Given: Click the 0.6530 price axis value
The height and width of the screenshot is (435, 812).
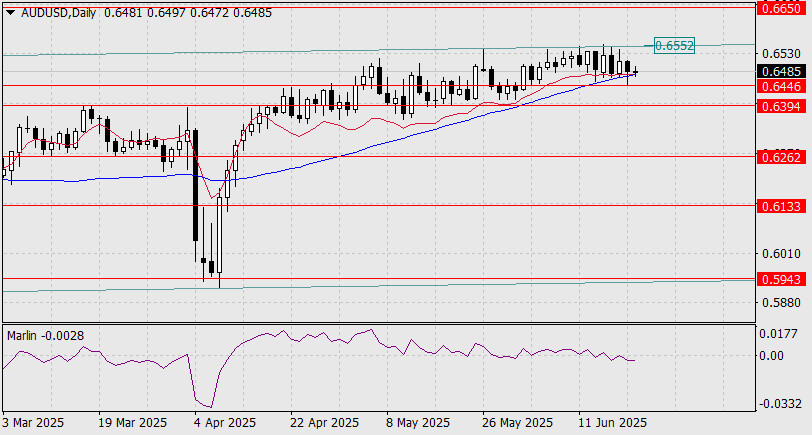Looking at the screenshot, I should 780,53.
